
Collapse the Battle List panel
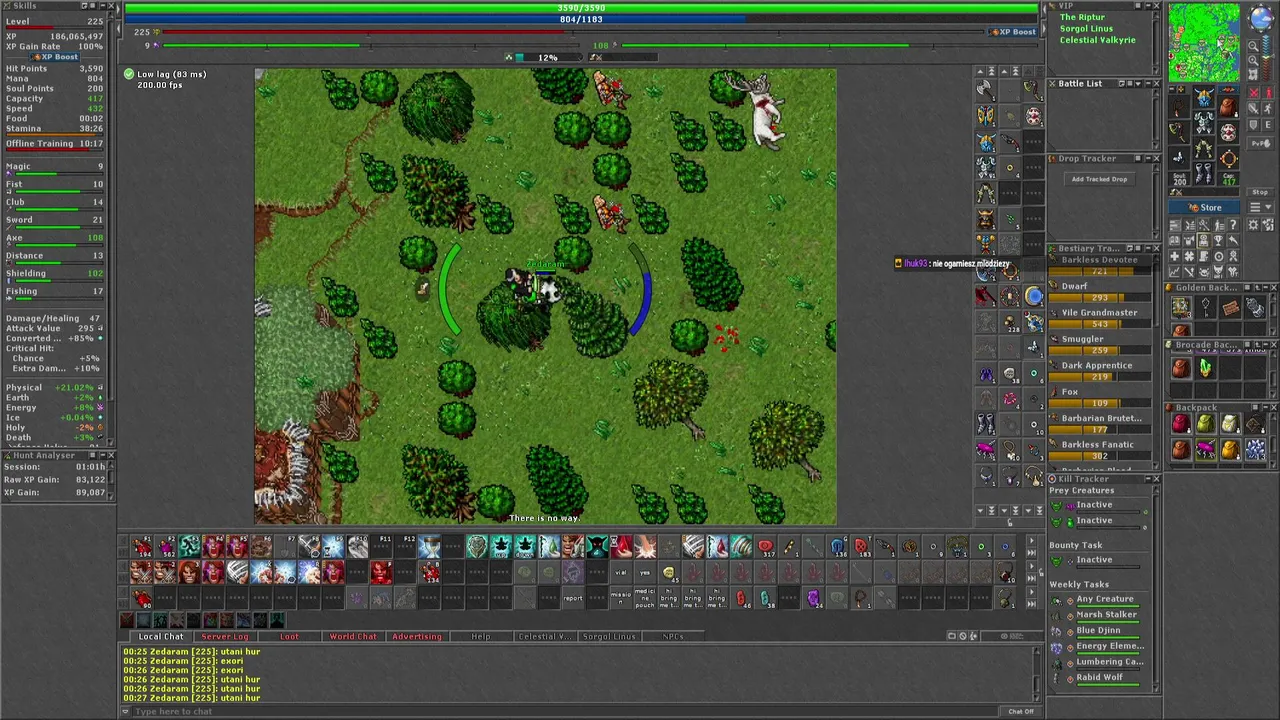coord(1148,83)
